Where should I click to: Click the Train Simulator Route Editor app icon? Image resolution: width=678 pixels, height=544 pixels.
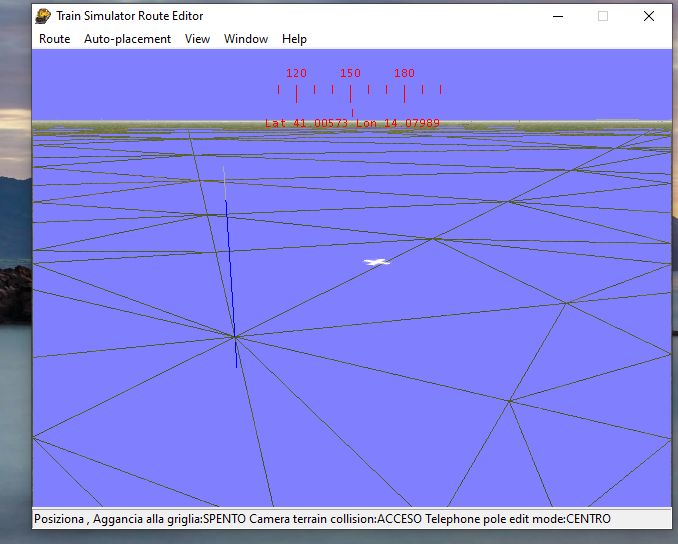[43, 16]
